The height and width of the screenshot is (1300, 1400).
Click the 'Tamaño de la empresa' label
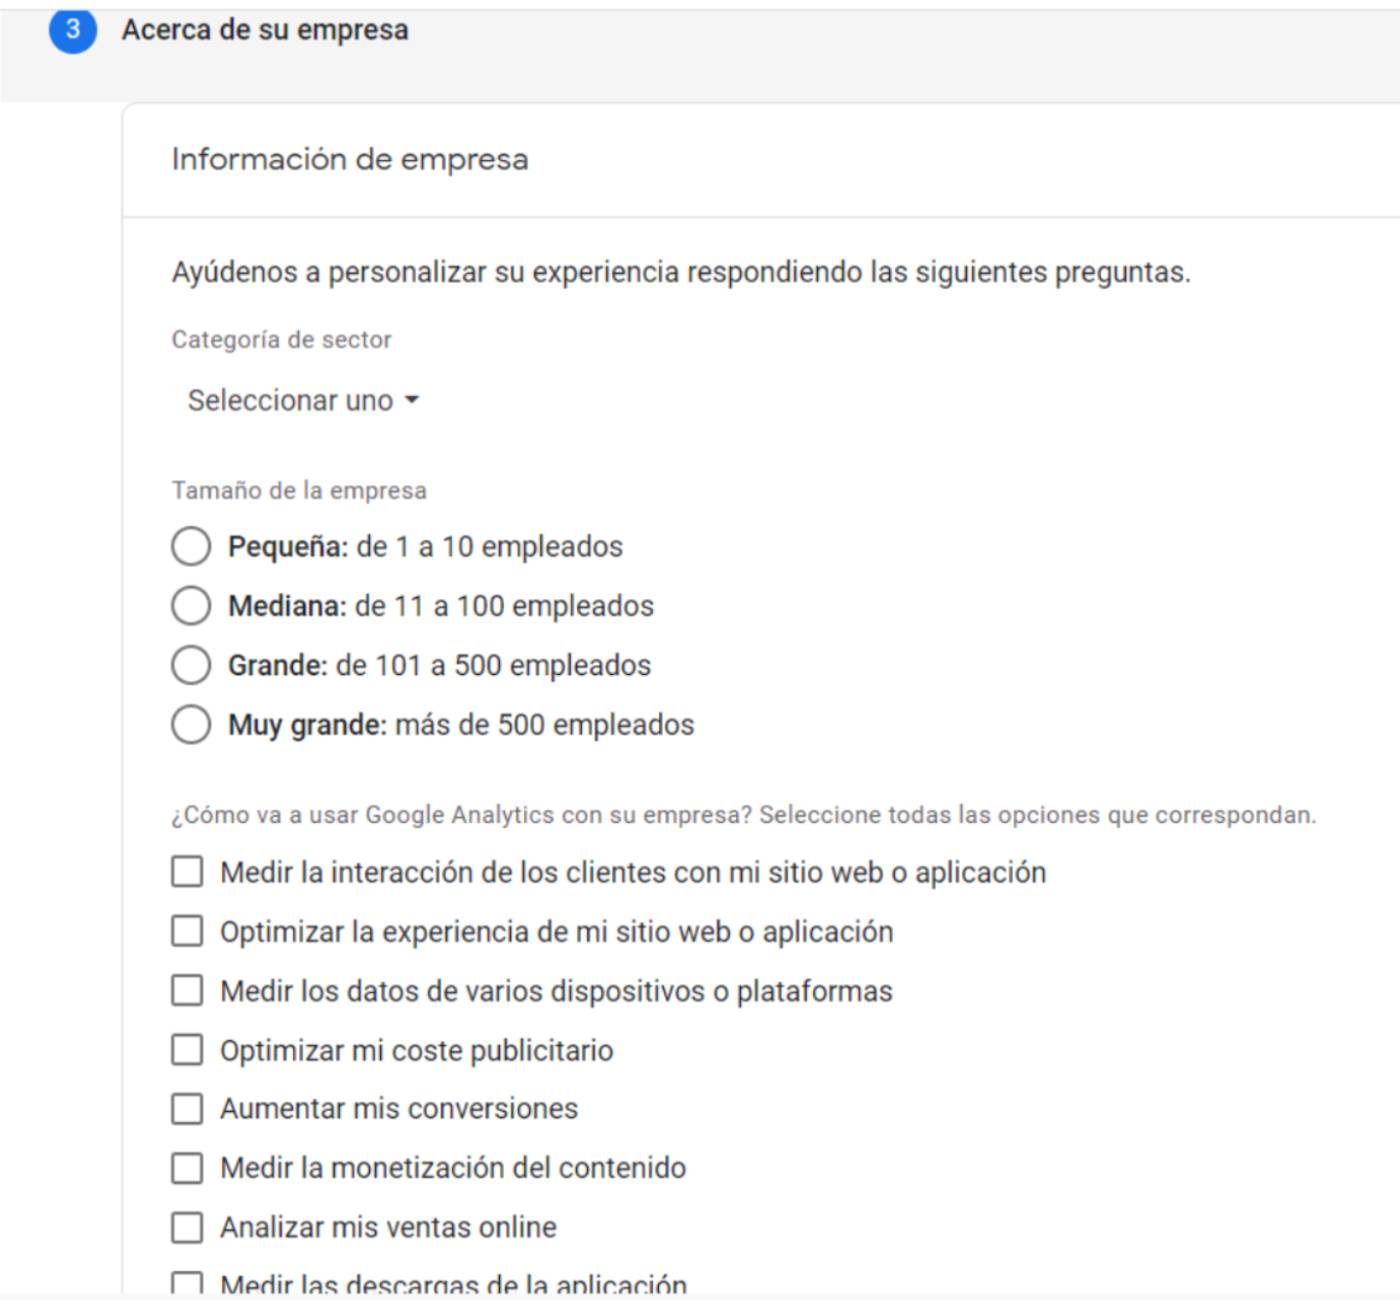(298, 489)
